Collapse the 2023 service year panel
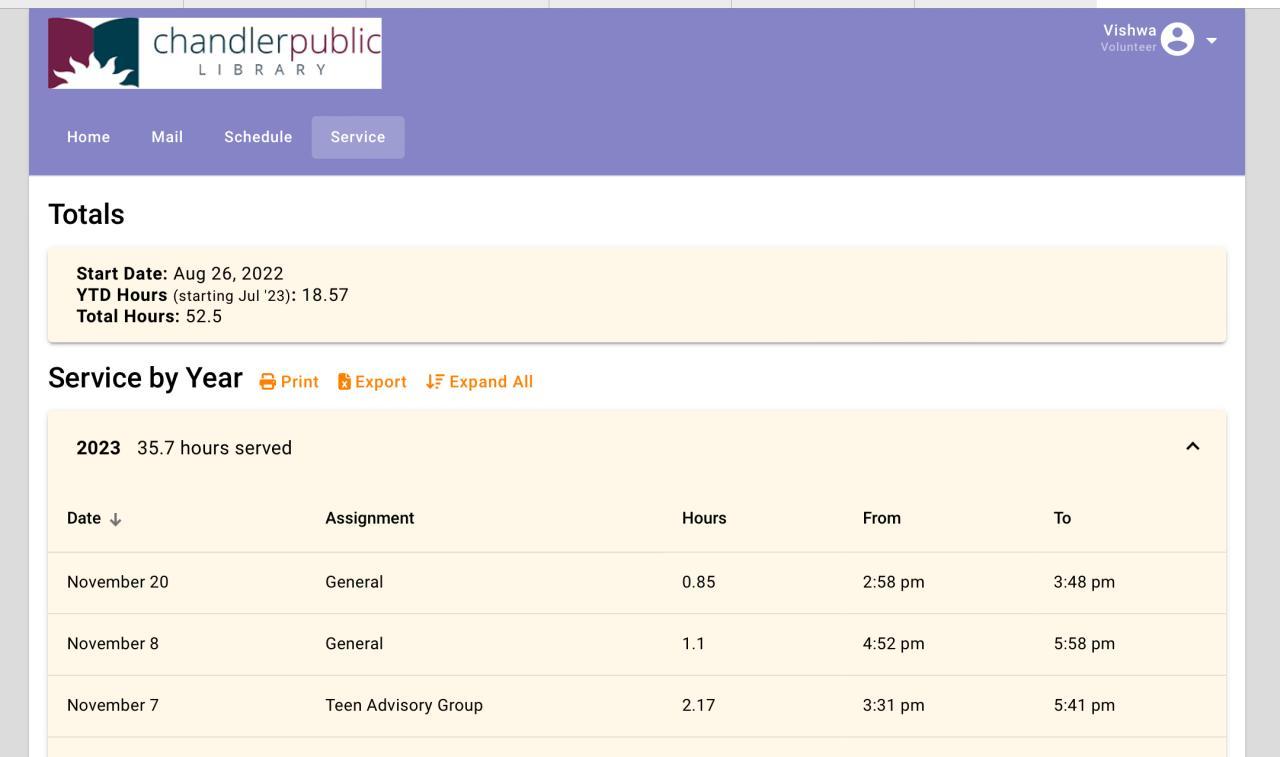 tap(1192, 447)
